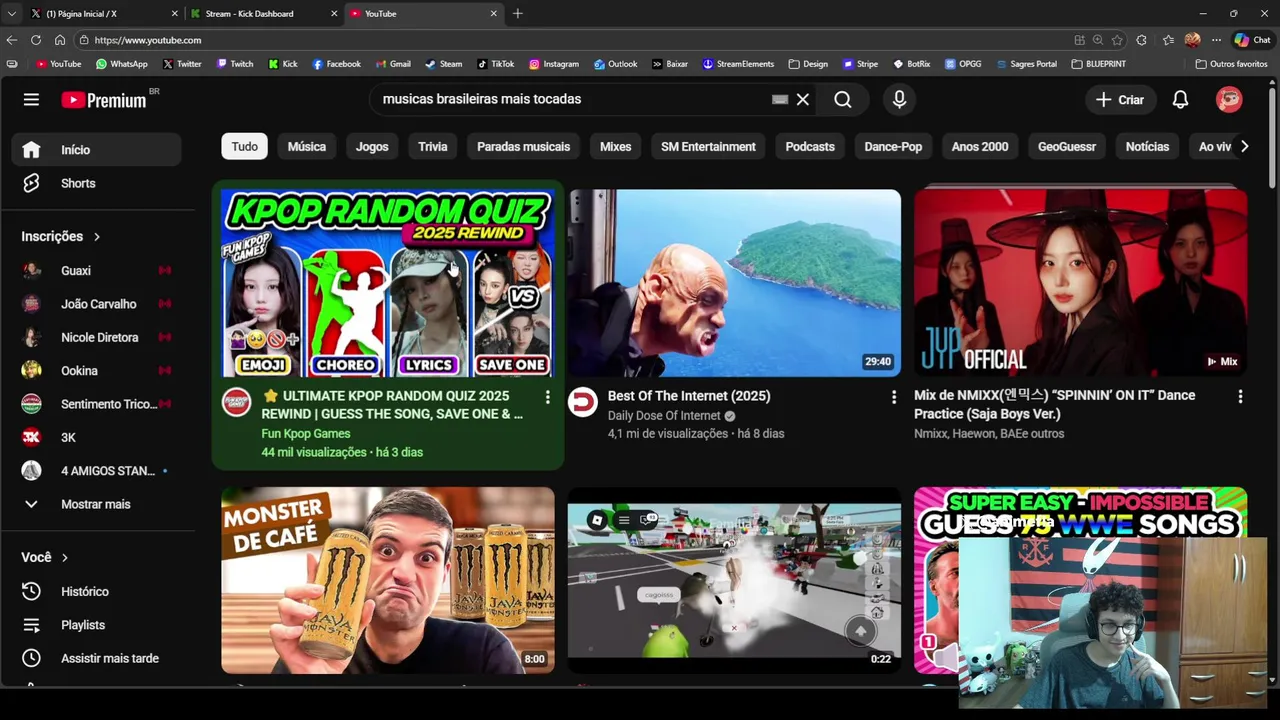This screenshot has width=1280, height=720.
Task: Open the TikTok bookmark
Action: coord(495,64)
